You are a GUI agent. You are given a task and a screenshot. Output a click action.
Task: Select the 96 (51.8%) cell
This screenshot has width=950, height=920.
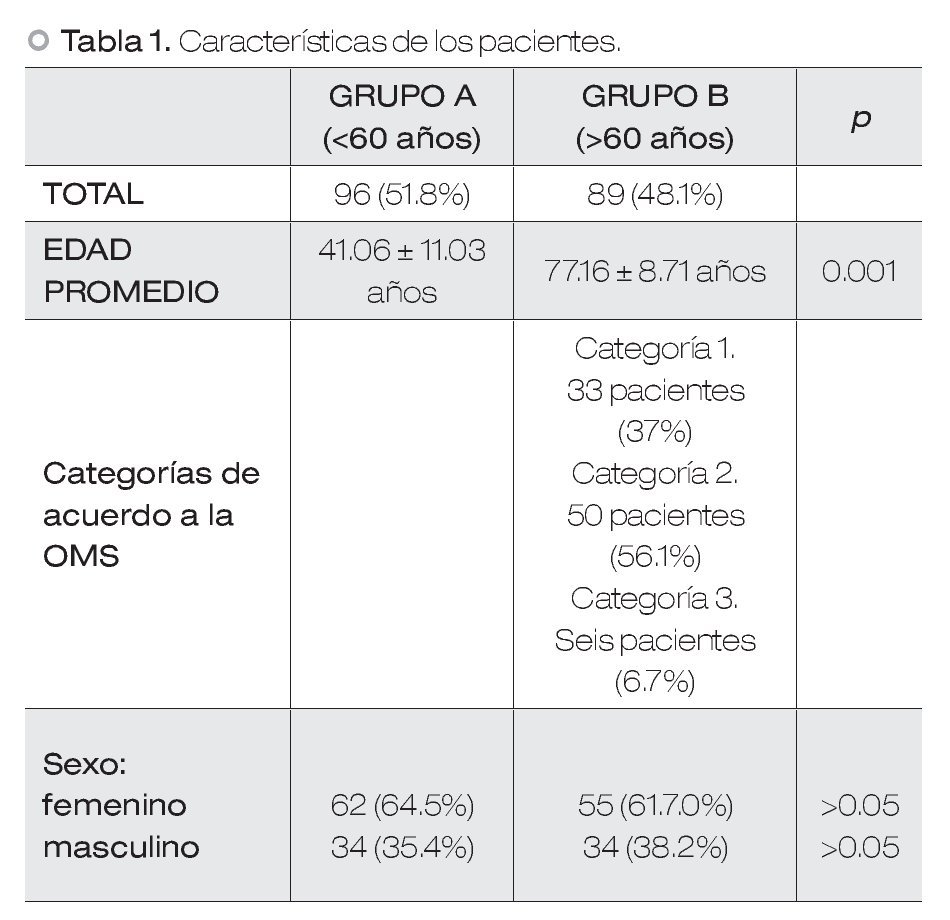(x=402, y=194)
